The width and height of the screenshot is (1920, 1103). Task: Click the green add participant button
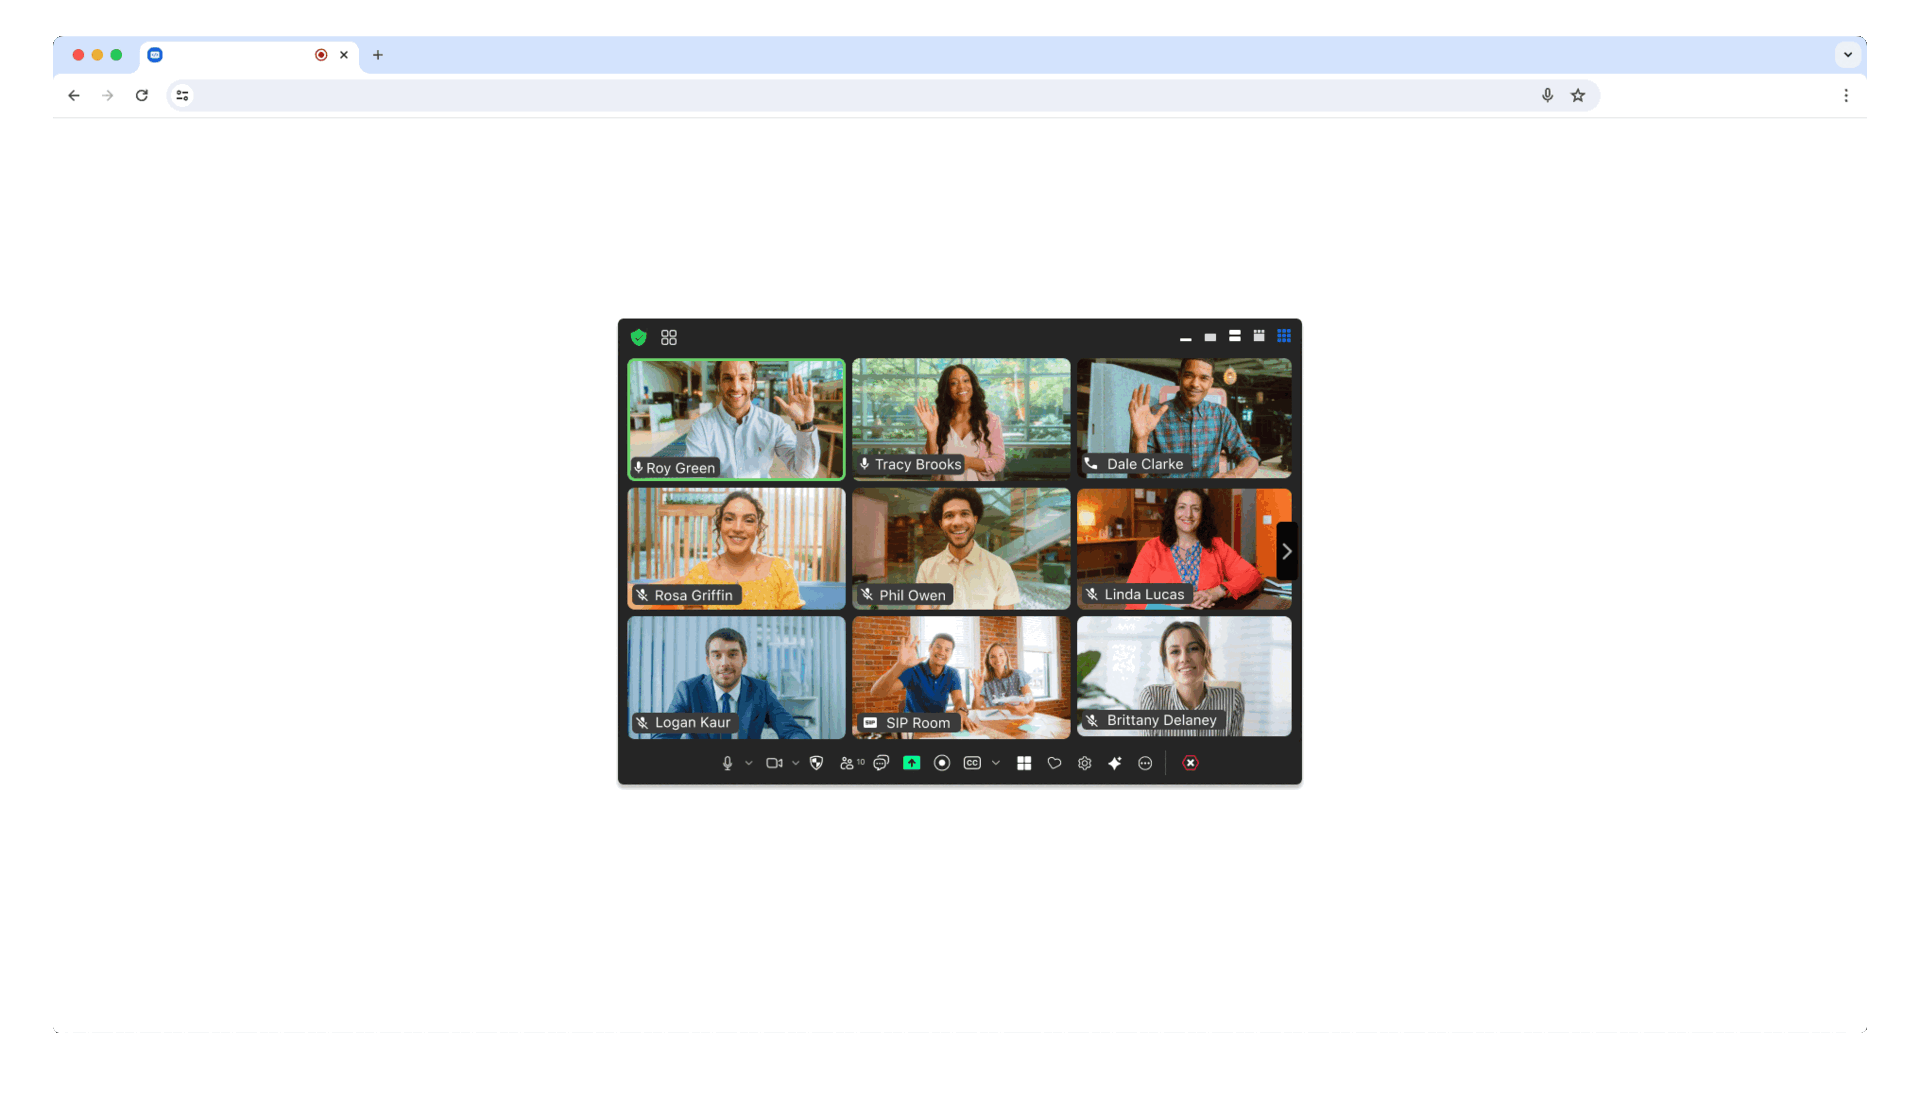pyautogui.click(x=913, y=763)
